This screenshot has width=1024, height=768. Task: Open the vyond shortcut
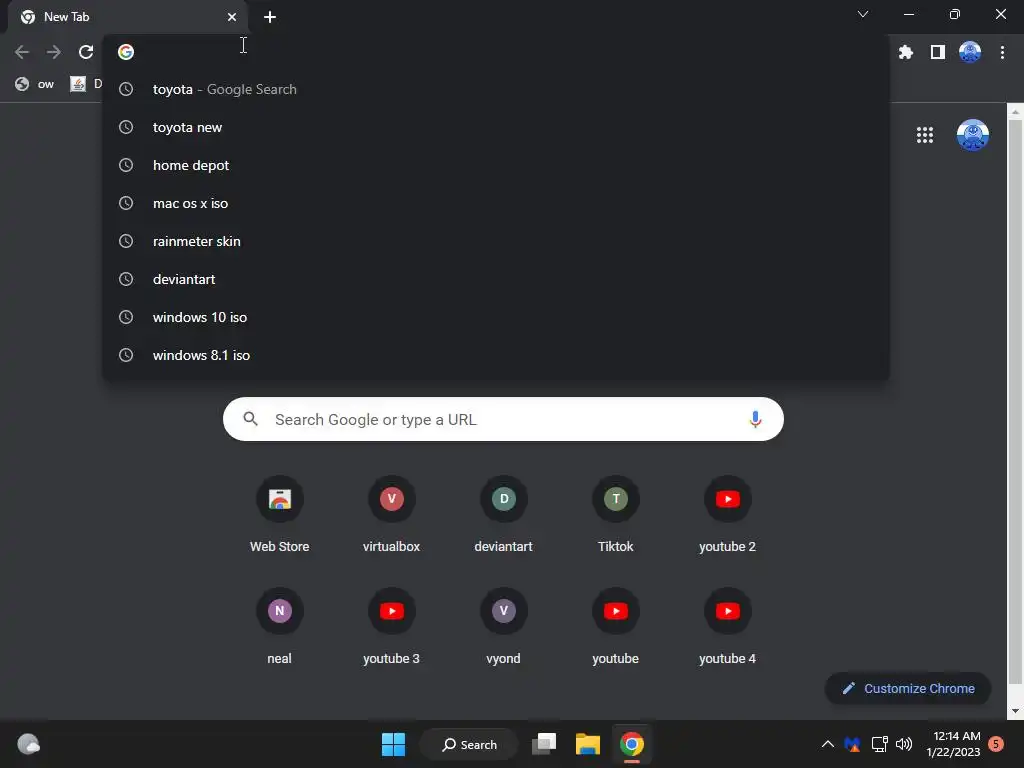point(504,628)
